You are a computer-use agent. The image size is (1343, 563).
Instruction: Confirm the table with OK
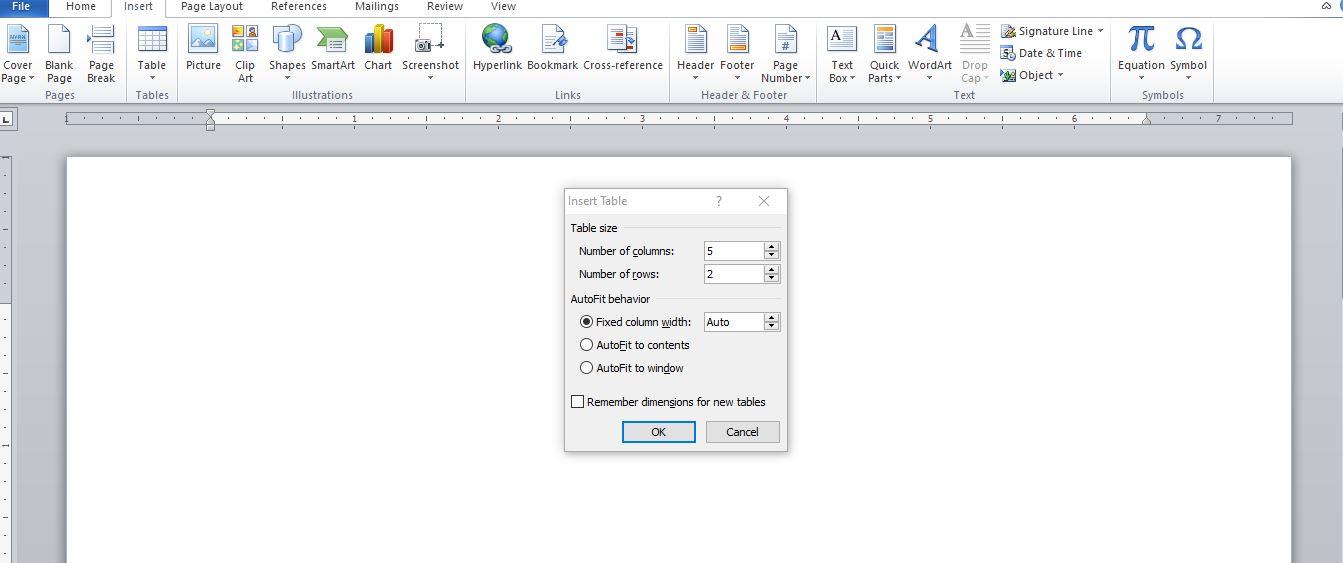(x=658, y=432)
